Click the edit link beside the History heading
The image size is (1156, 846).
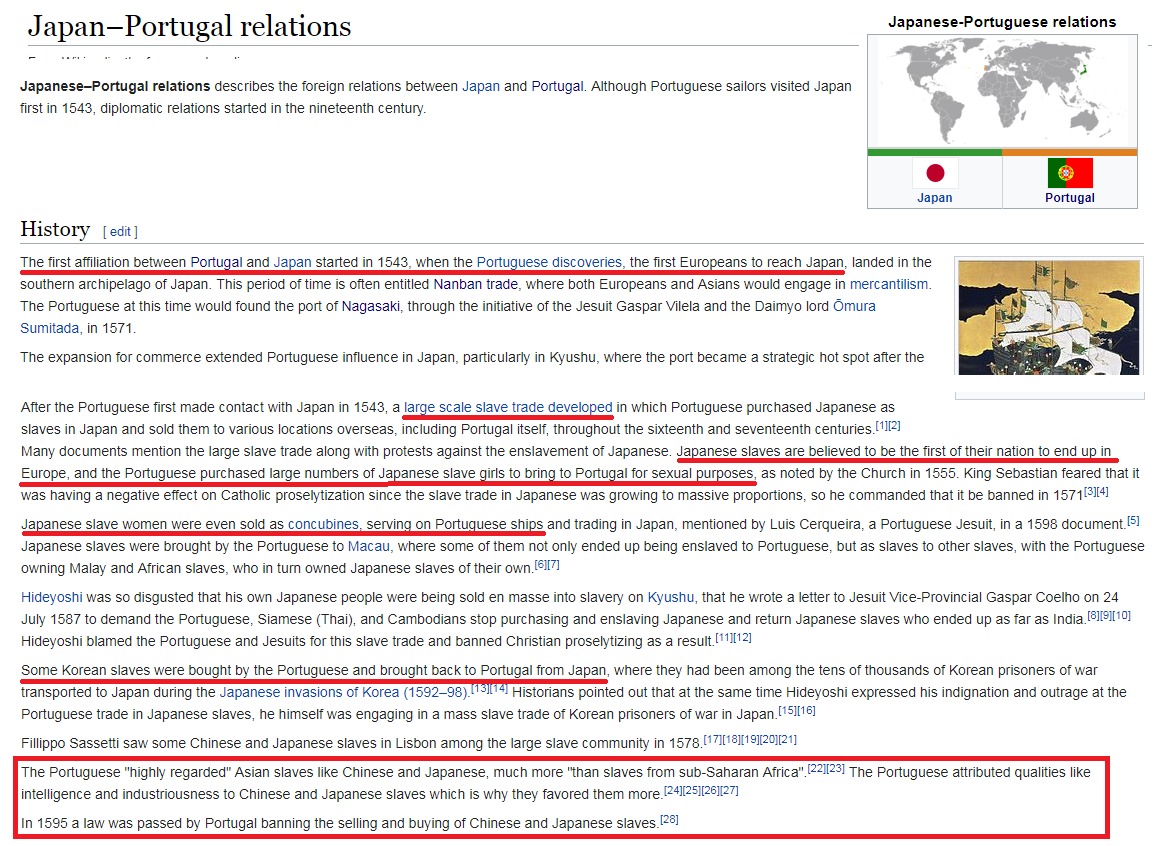point(120,231)
